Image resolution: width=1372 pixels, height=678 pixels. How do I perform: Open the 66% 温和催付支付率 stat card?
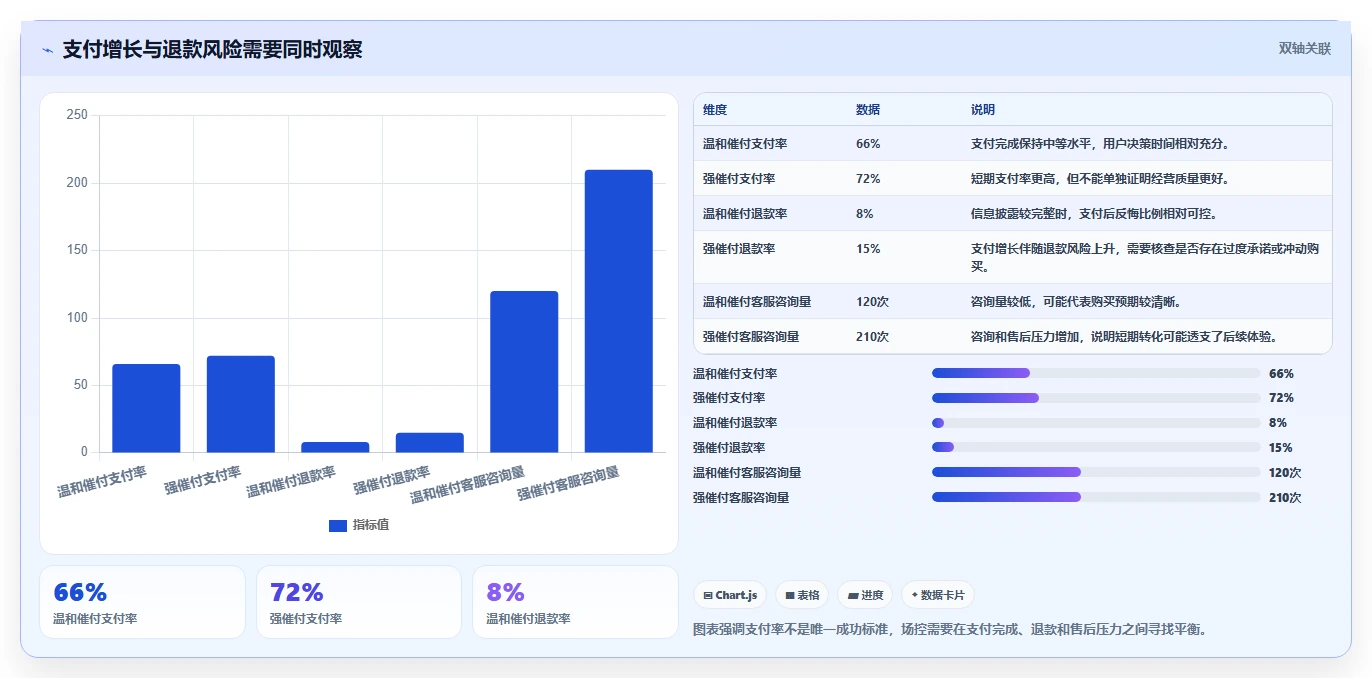[x=142, y=602]
